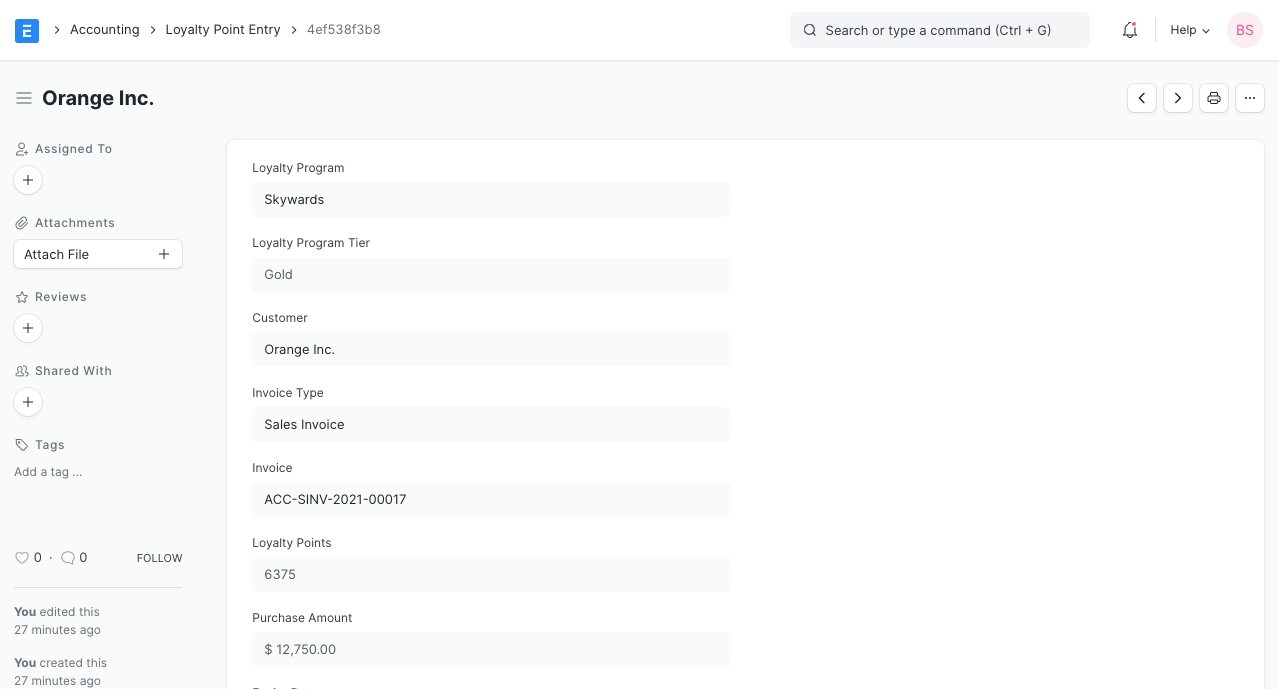Go to previous document arrow
The width and height of the screenshot is (1279, 689).
click(1142, 98)
